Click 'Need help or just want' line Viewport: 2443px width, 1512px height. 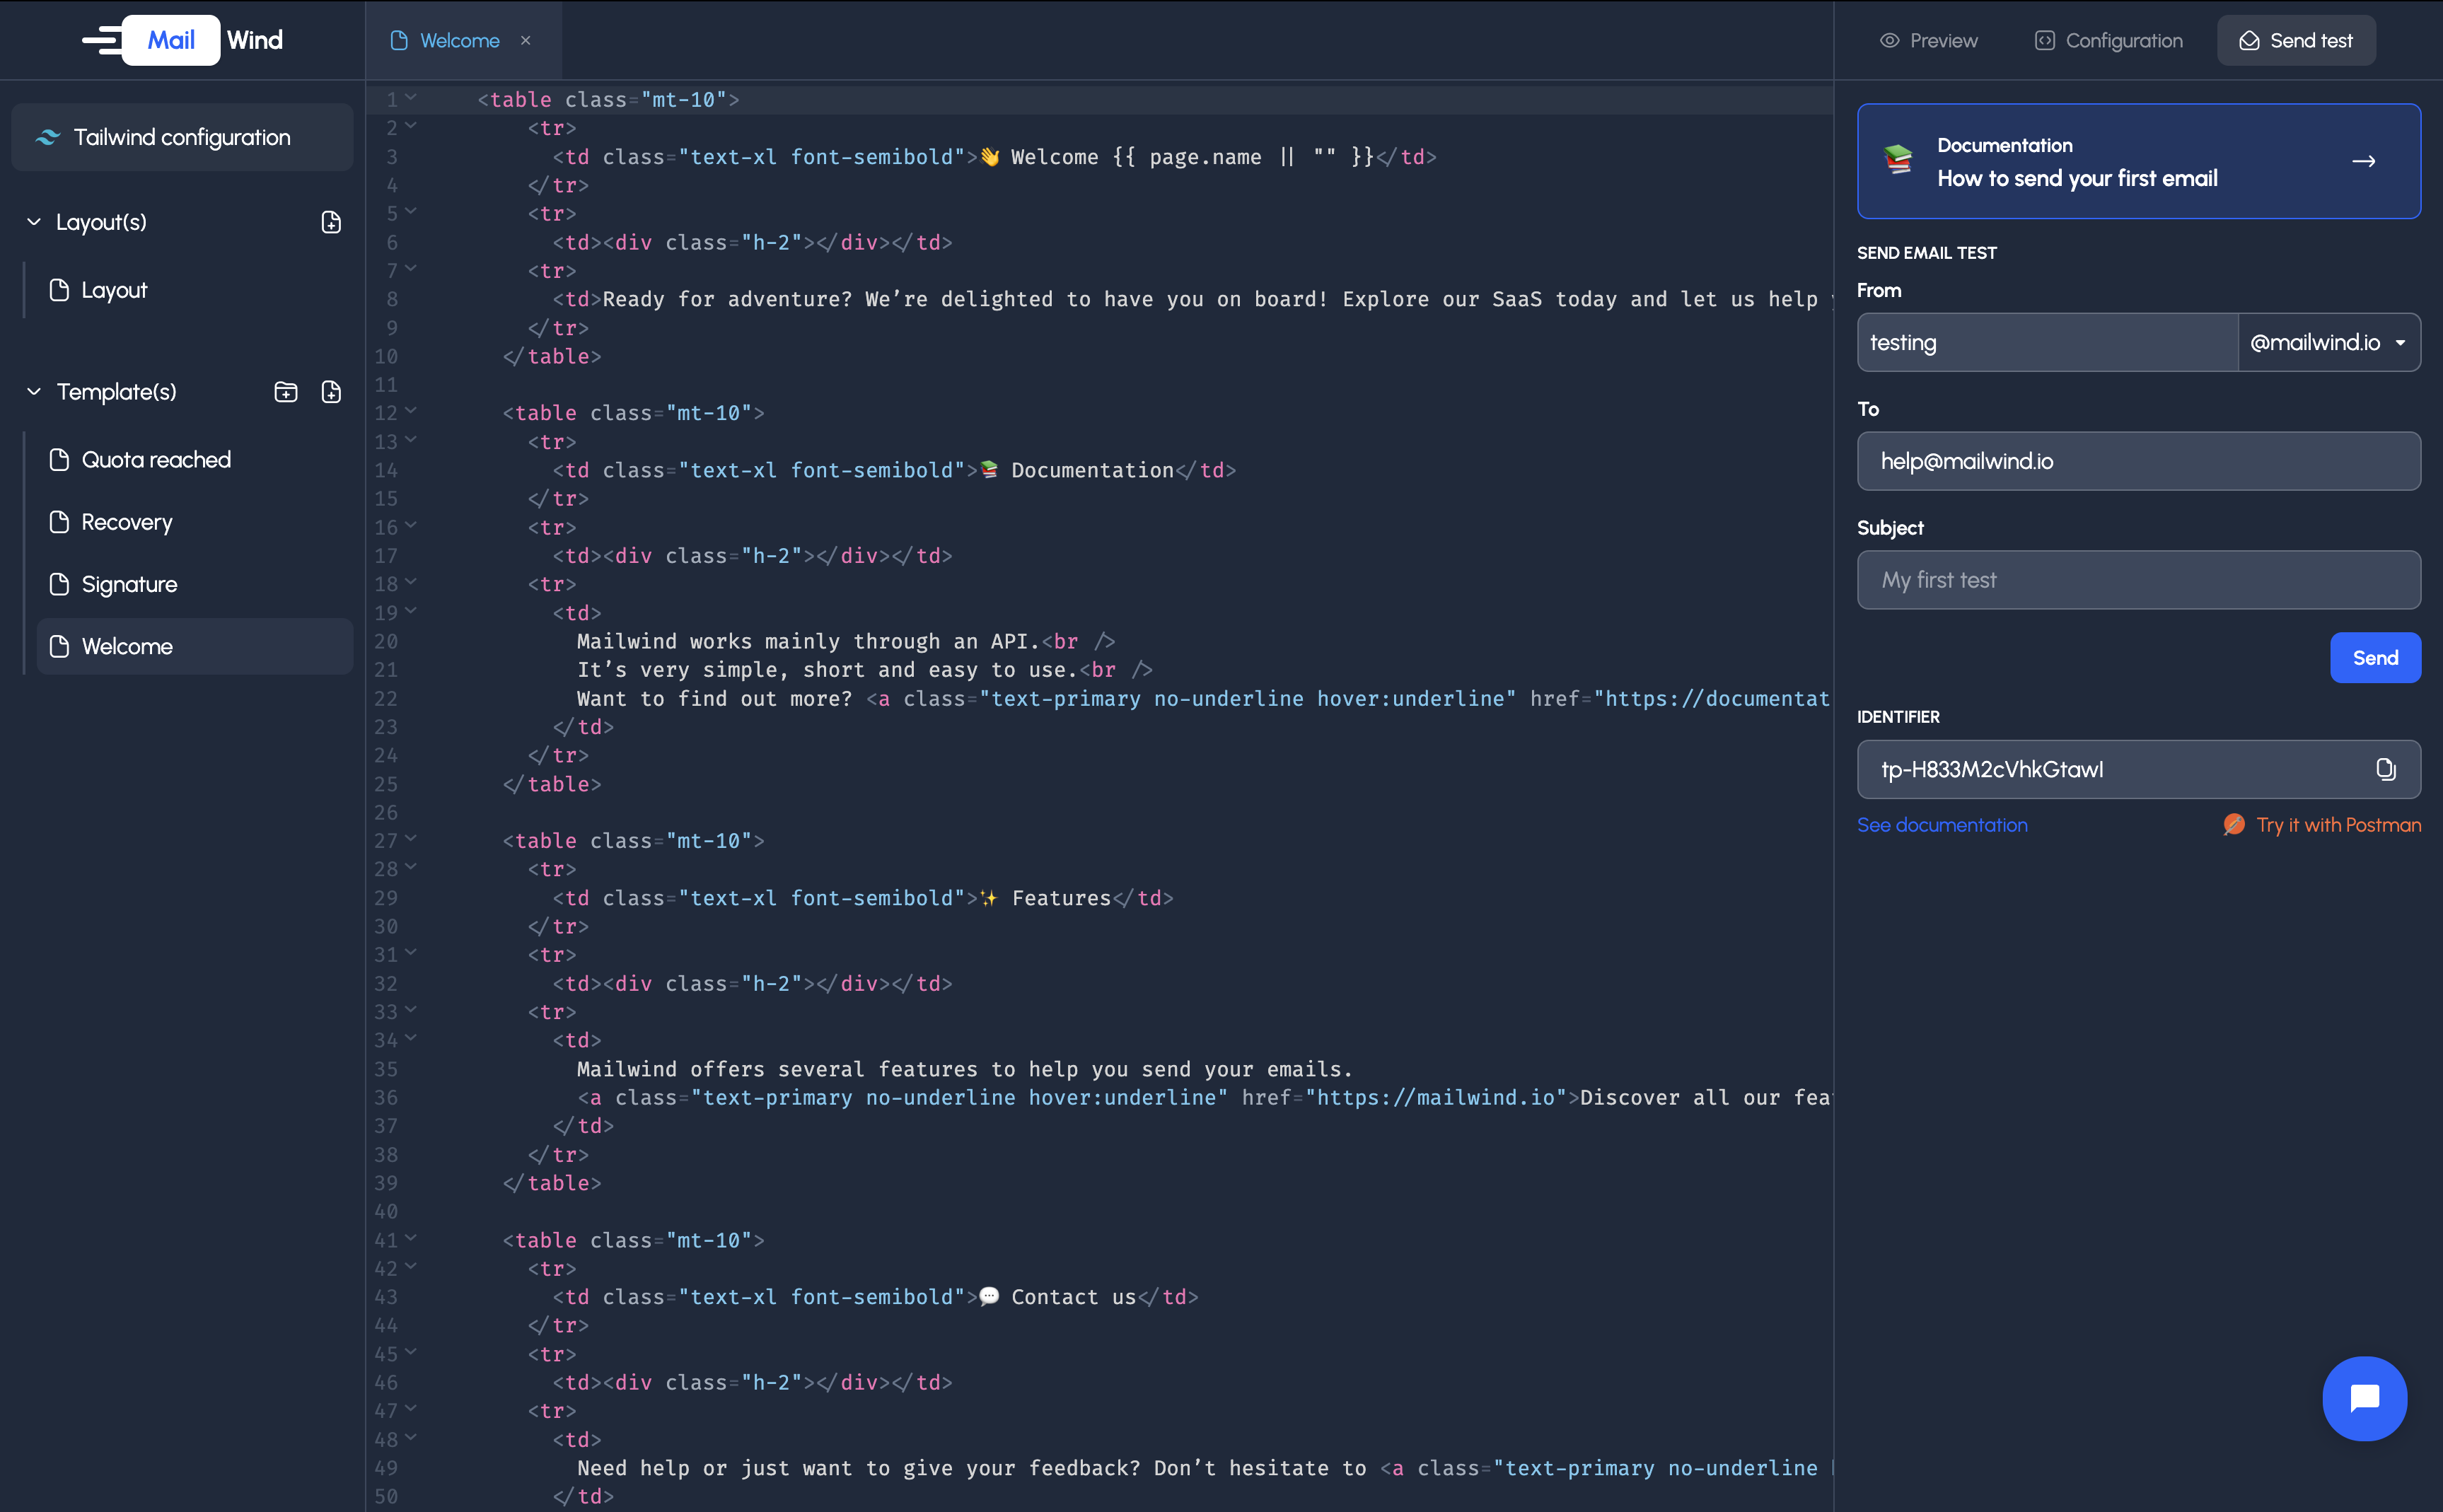click(1204, 1468)
